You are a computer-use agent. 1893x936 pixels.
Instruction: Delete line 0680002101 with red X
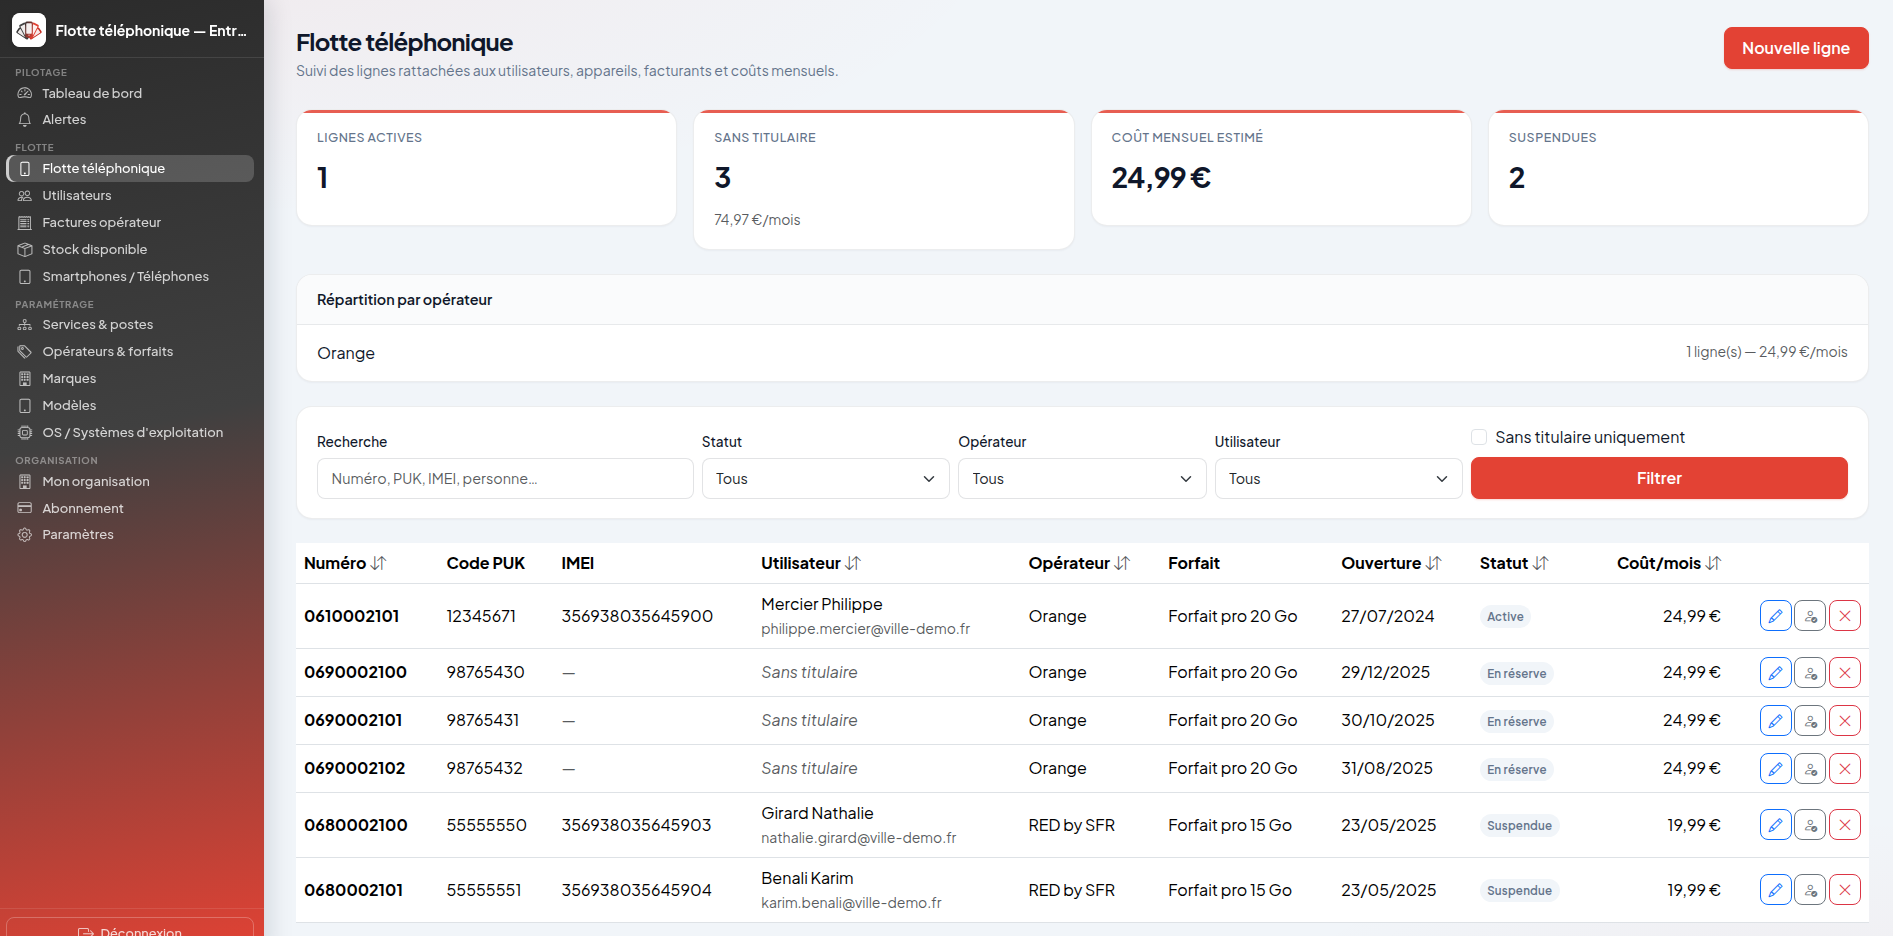1845,890
